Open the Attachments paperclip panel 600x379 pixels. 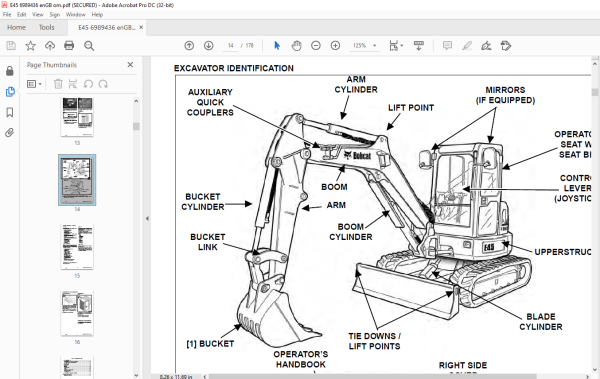[x=10, y=132]
